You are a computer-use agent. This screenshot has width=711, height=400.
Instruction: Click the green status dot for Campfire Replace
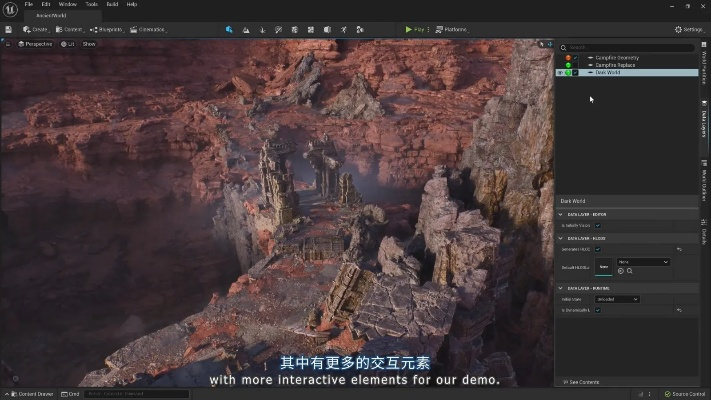(568, 65)
